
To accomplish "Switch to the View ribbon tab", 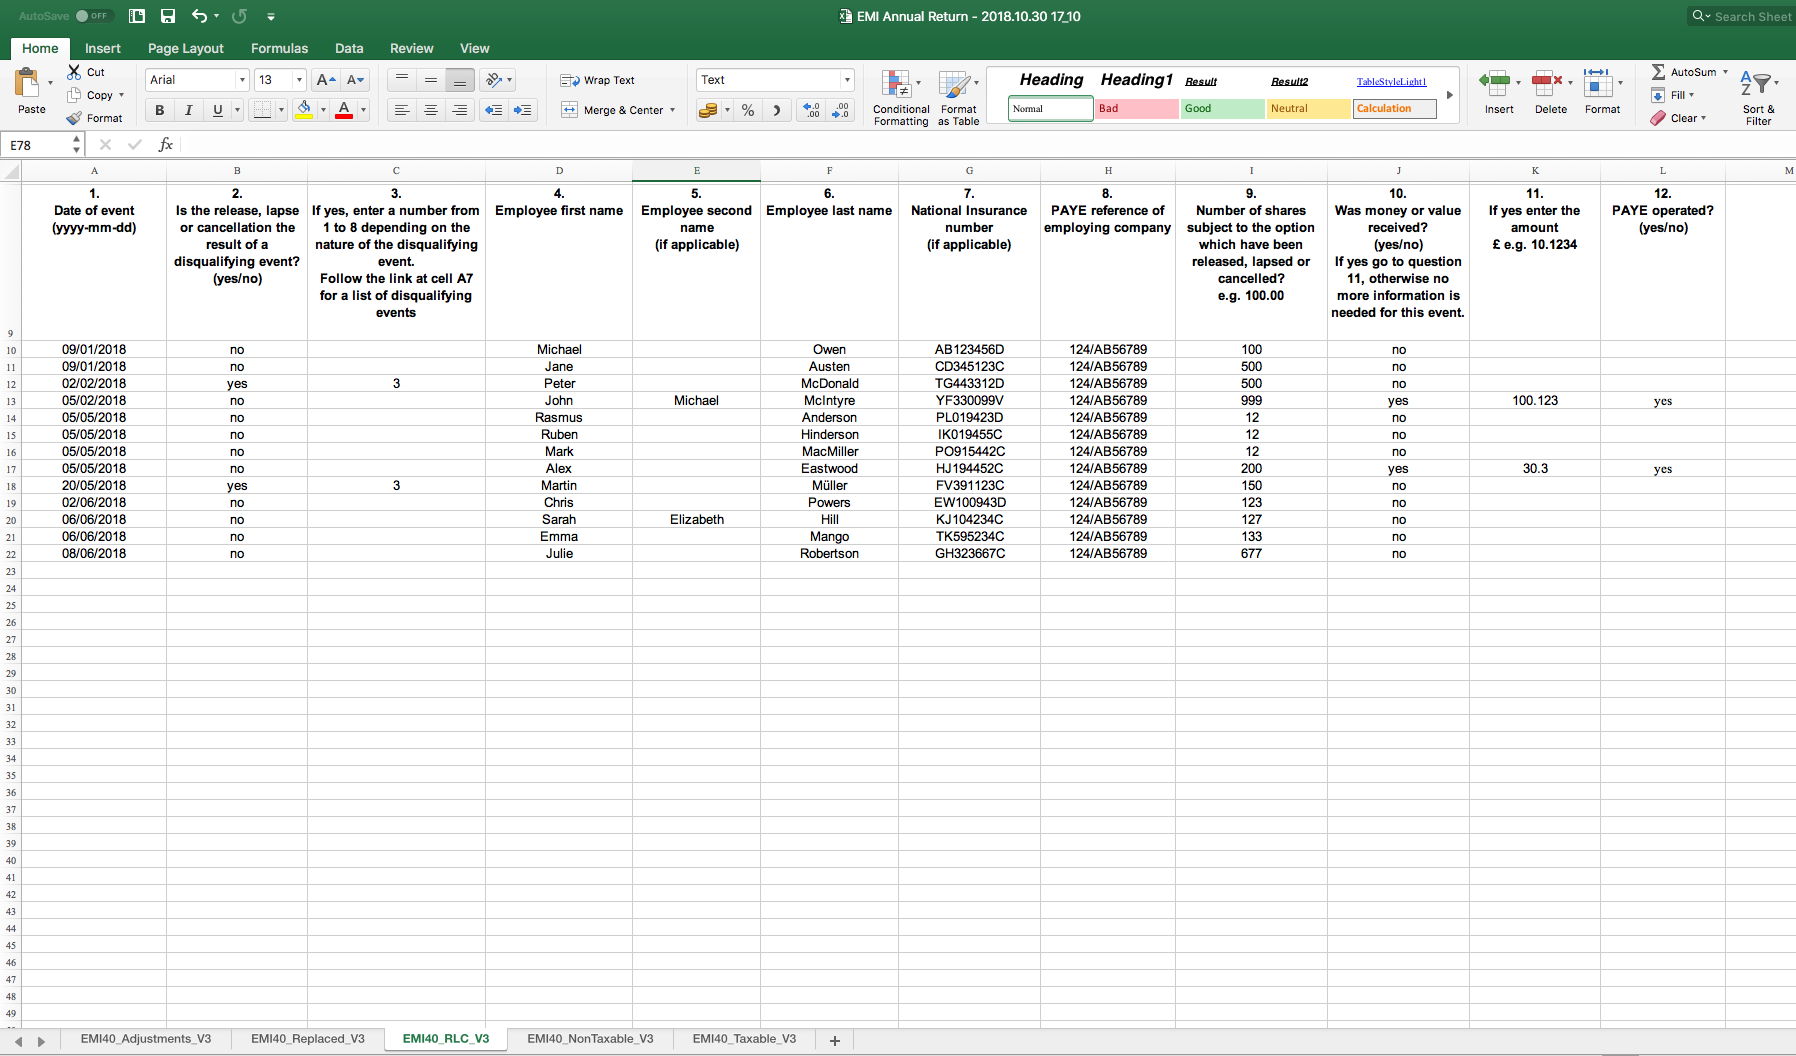I will (x=474, y=48).
